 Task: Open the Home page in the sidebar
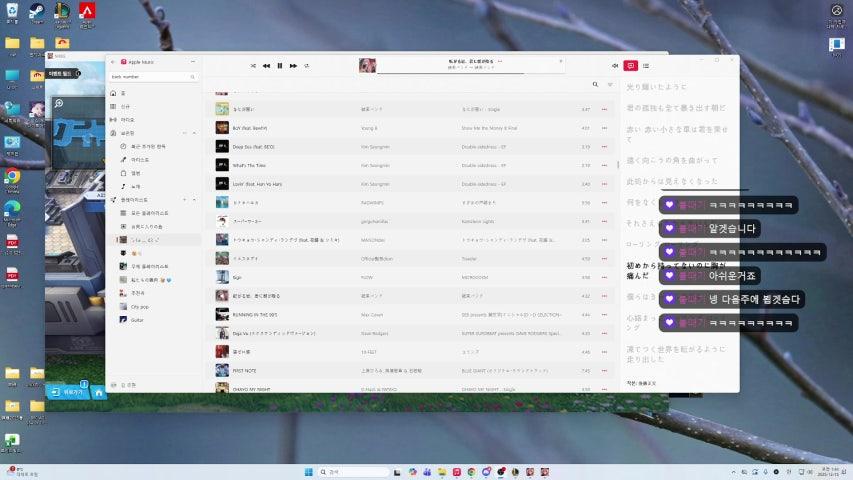coord(124,93)
